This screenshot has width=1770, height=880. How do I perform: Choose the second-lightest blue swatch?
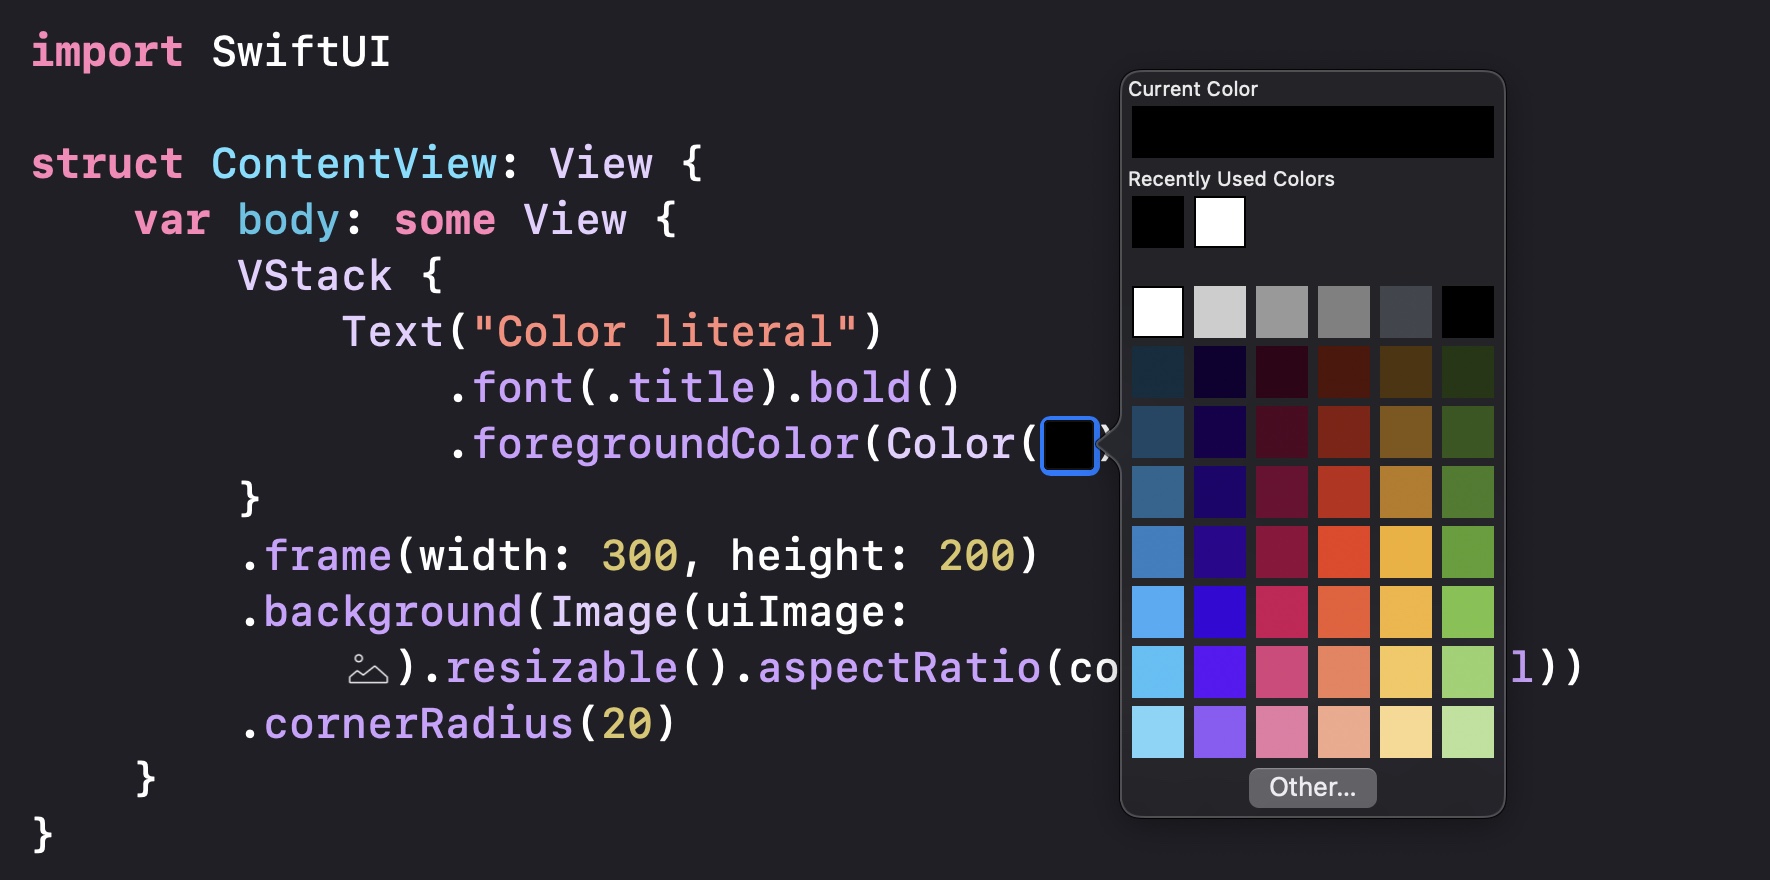(1158, 672)
